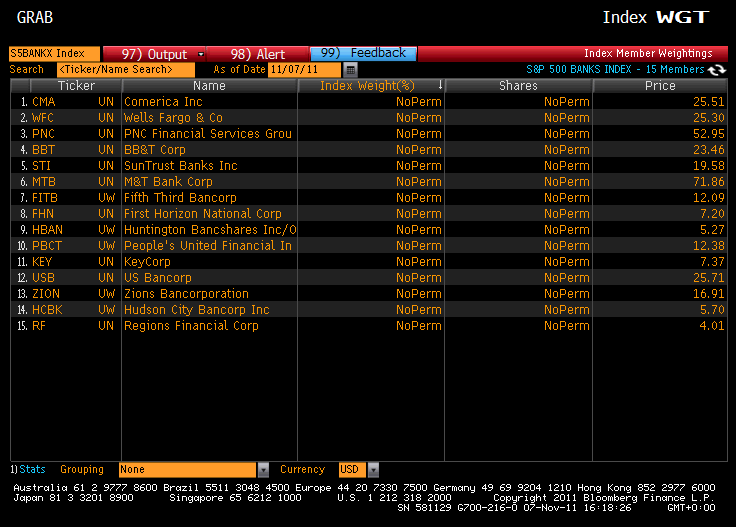Select the HBAN ticker
This screenshot has height=527, width=736.
[47, 229]
